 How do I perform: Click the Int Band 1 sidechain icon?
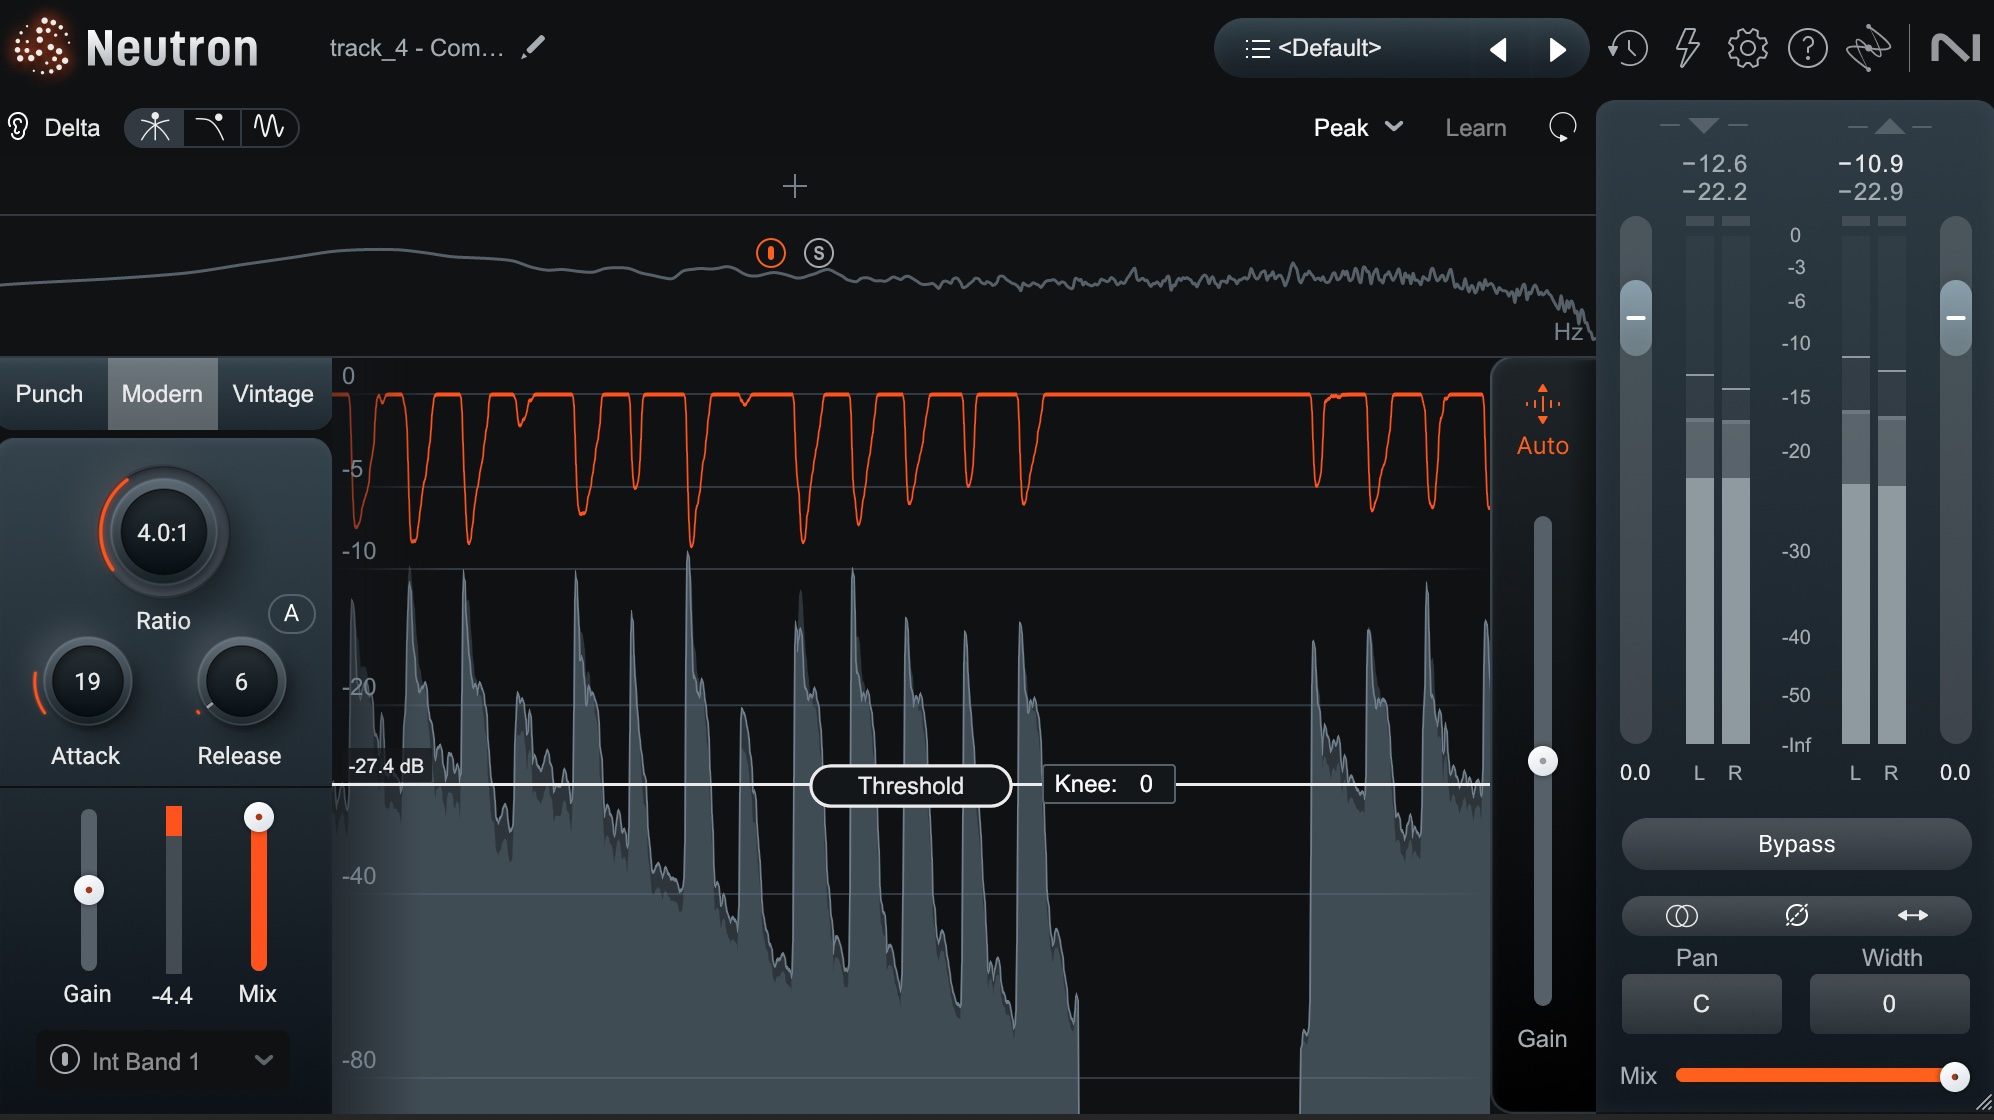65,1059
